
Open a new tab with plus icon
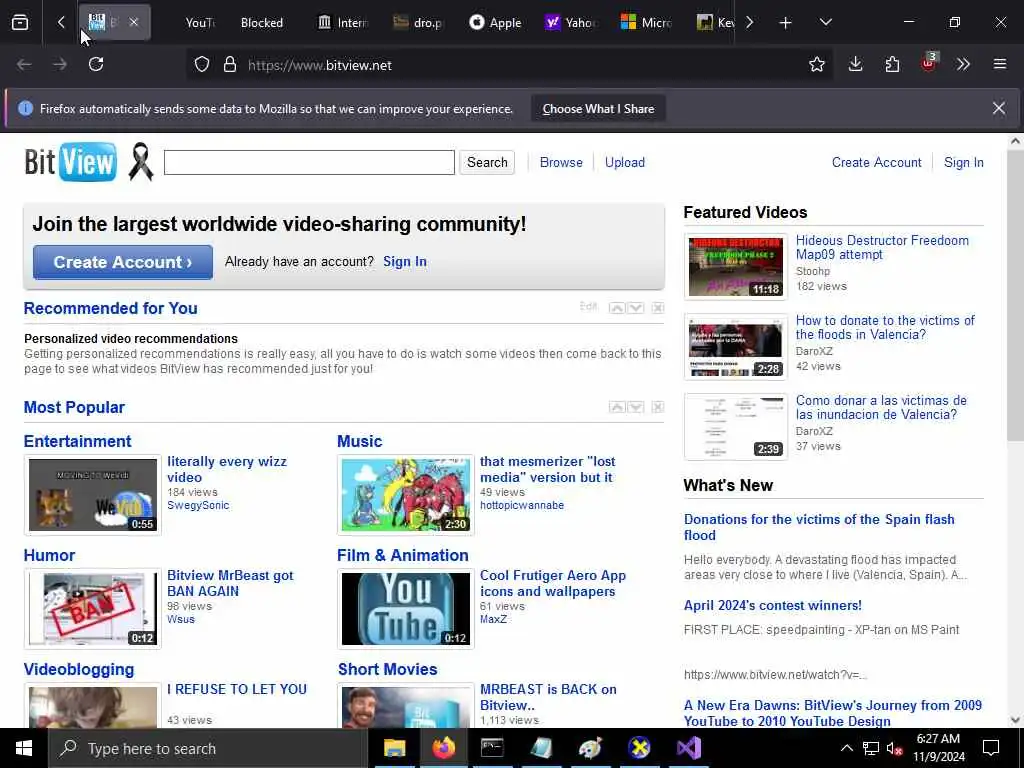(786, 23)
